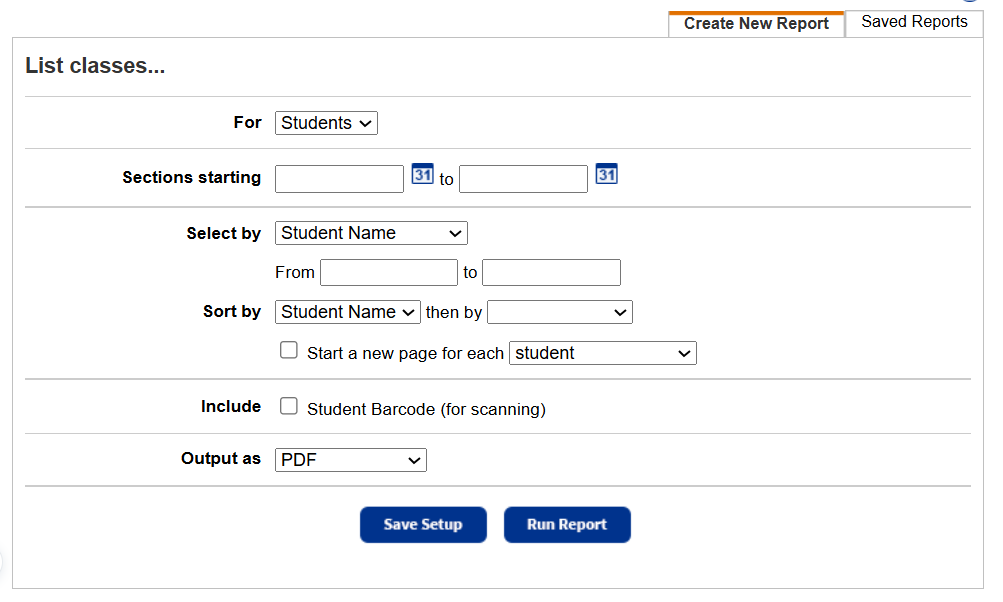The width and height of the screenshot is (1003, 602).
Task: Click the From name range field
Action: [x=388, y=272]
